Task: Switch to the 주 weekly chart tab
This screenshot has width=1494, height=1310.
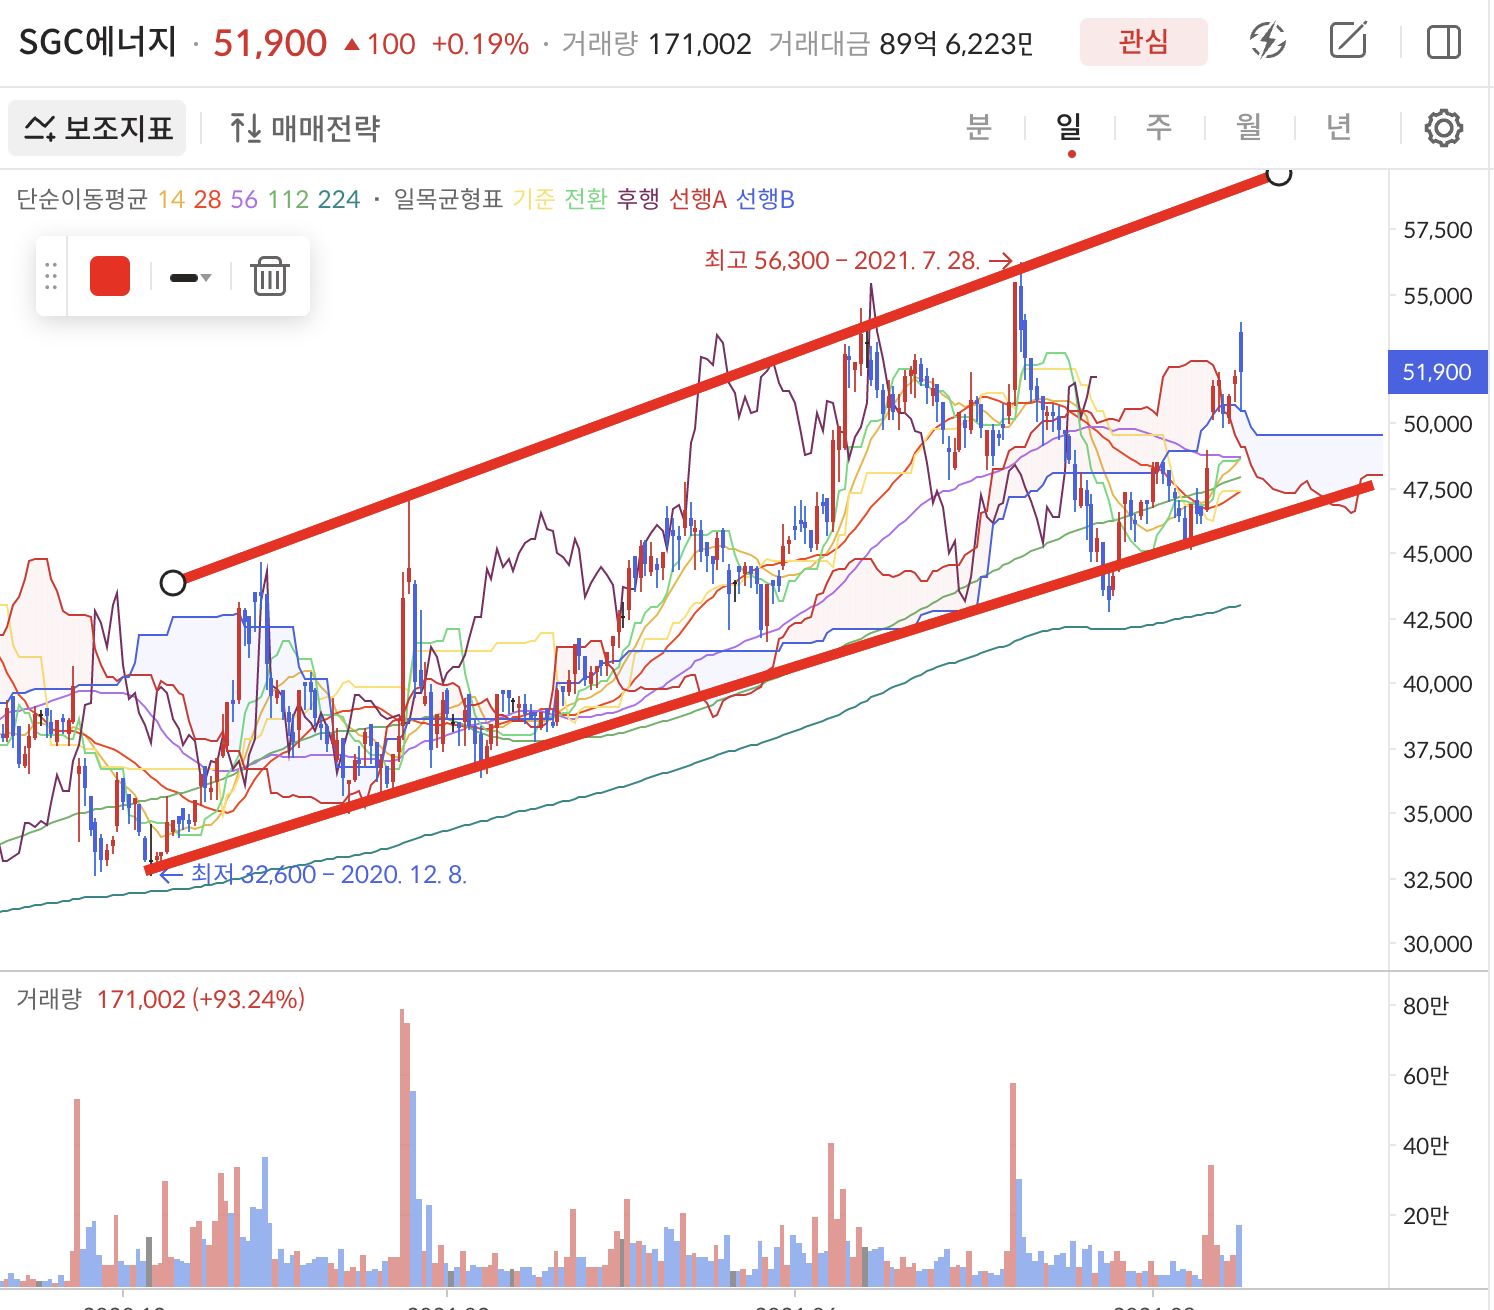Action: 1158,127
